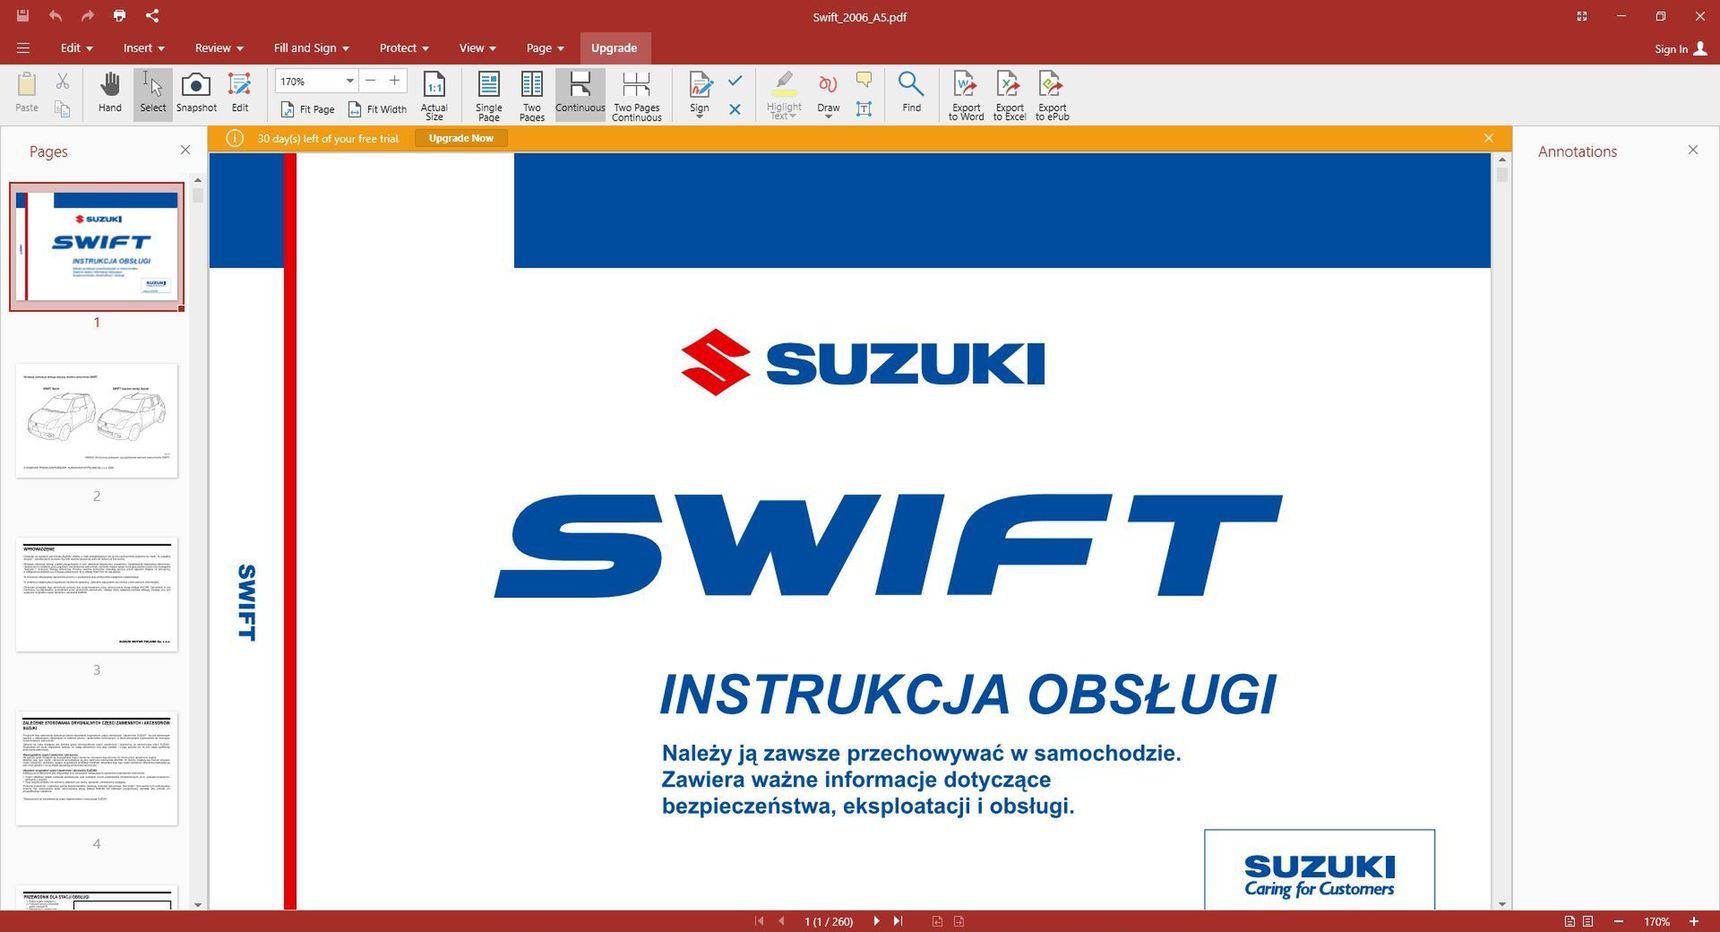Click Fit Page button
The width and height of the screenshot is (1720, 932).
[x=308, y=109]
